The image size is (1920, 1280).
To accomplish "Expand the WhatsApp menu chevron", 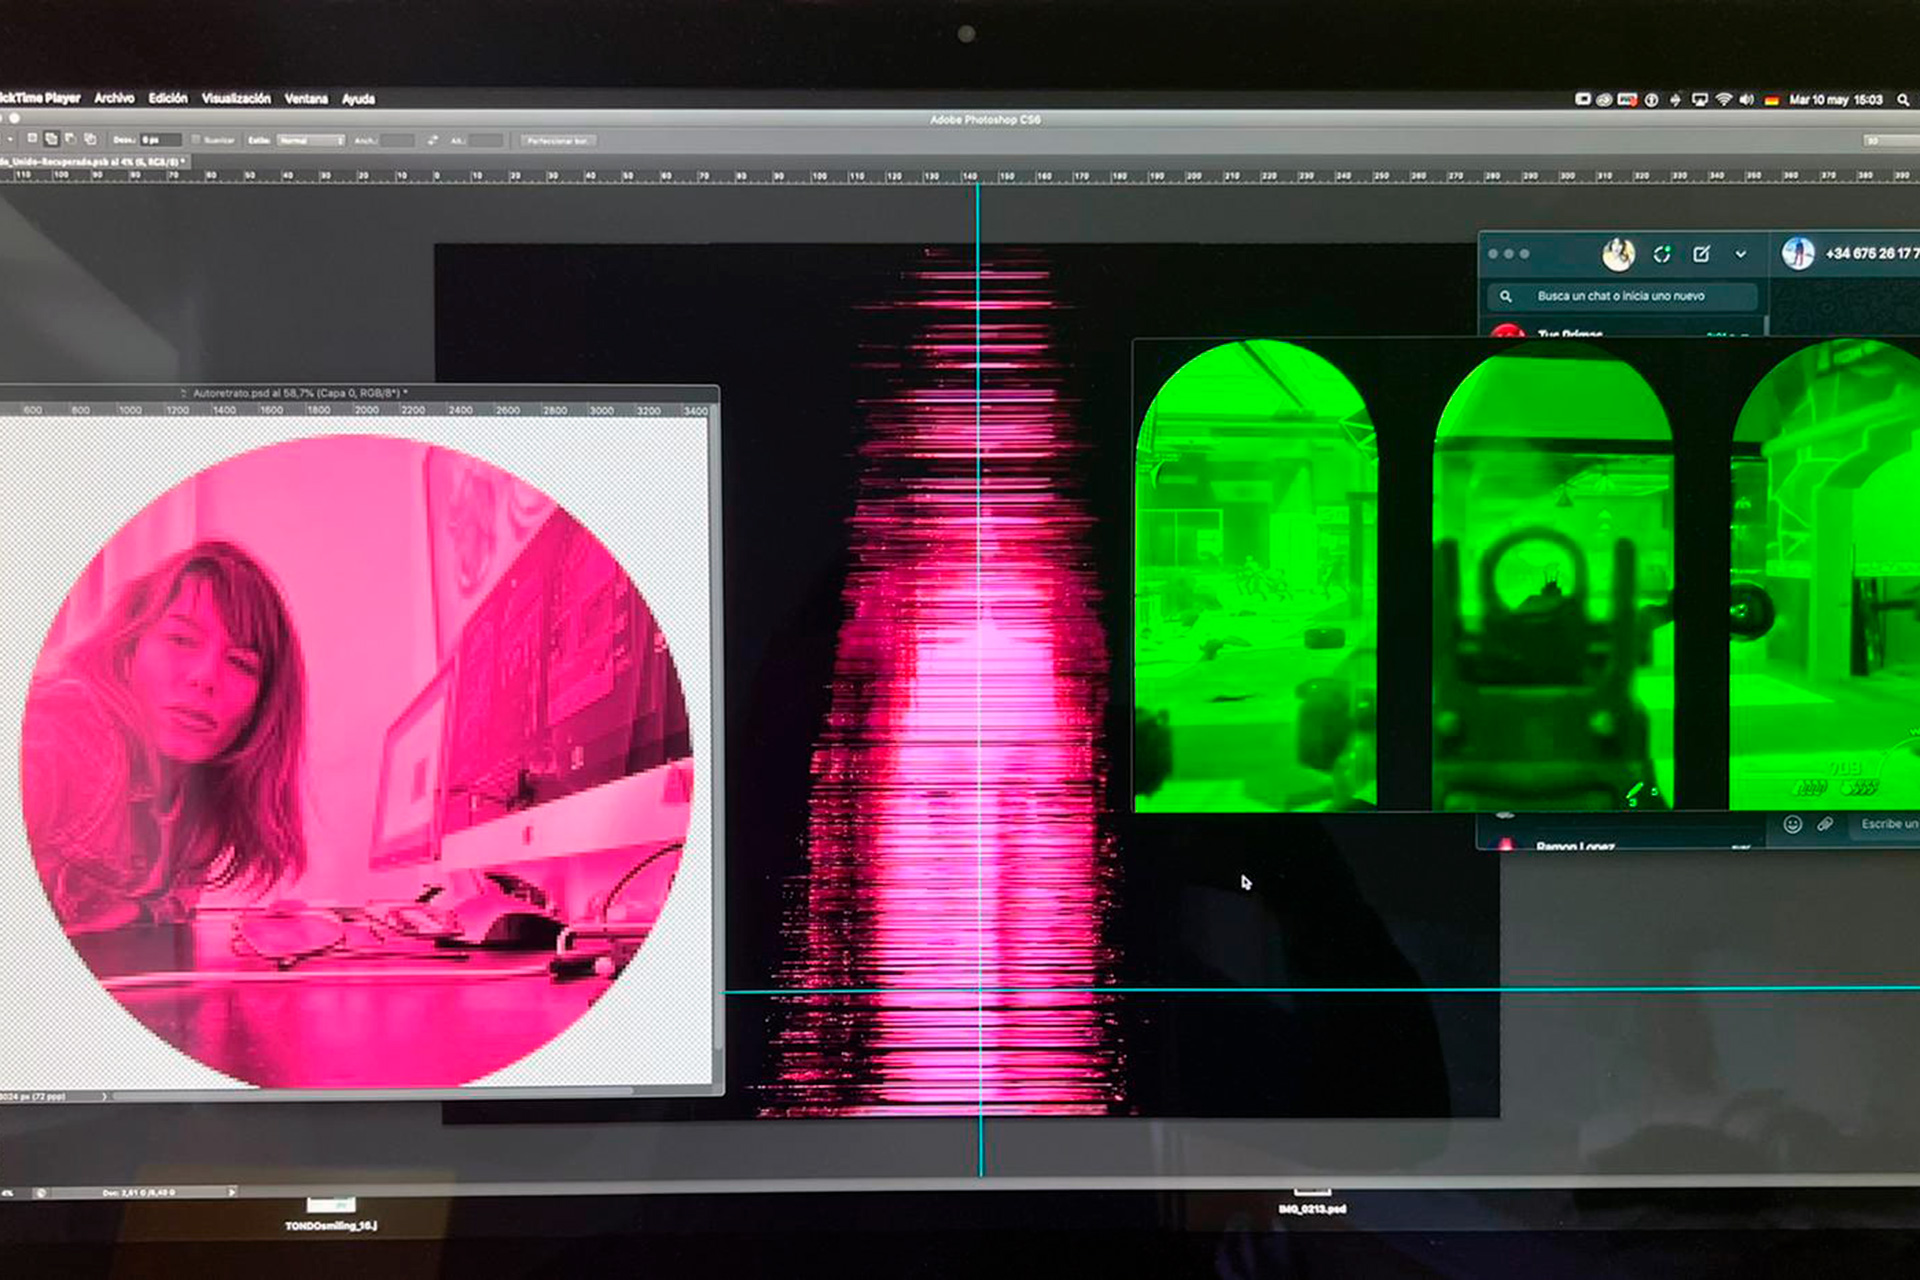I will point(1741,255).
